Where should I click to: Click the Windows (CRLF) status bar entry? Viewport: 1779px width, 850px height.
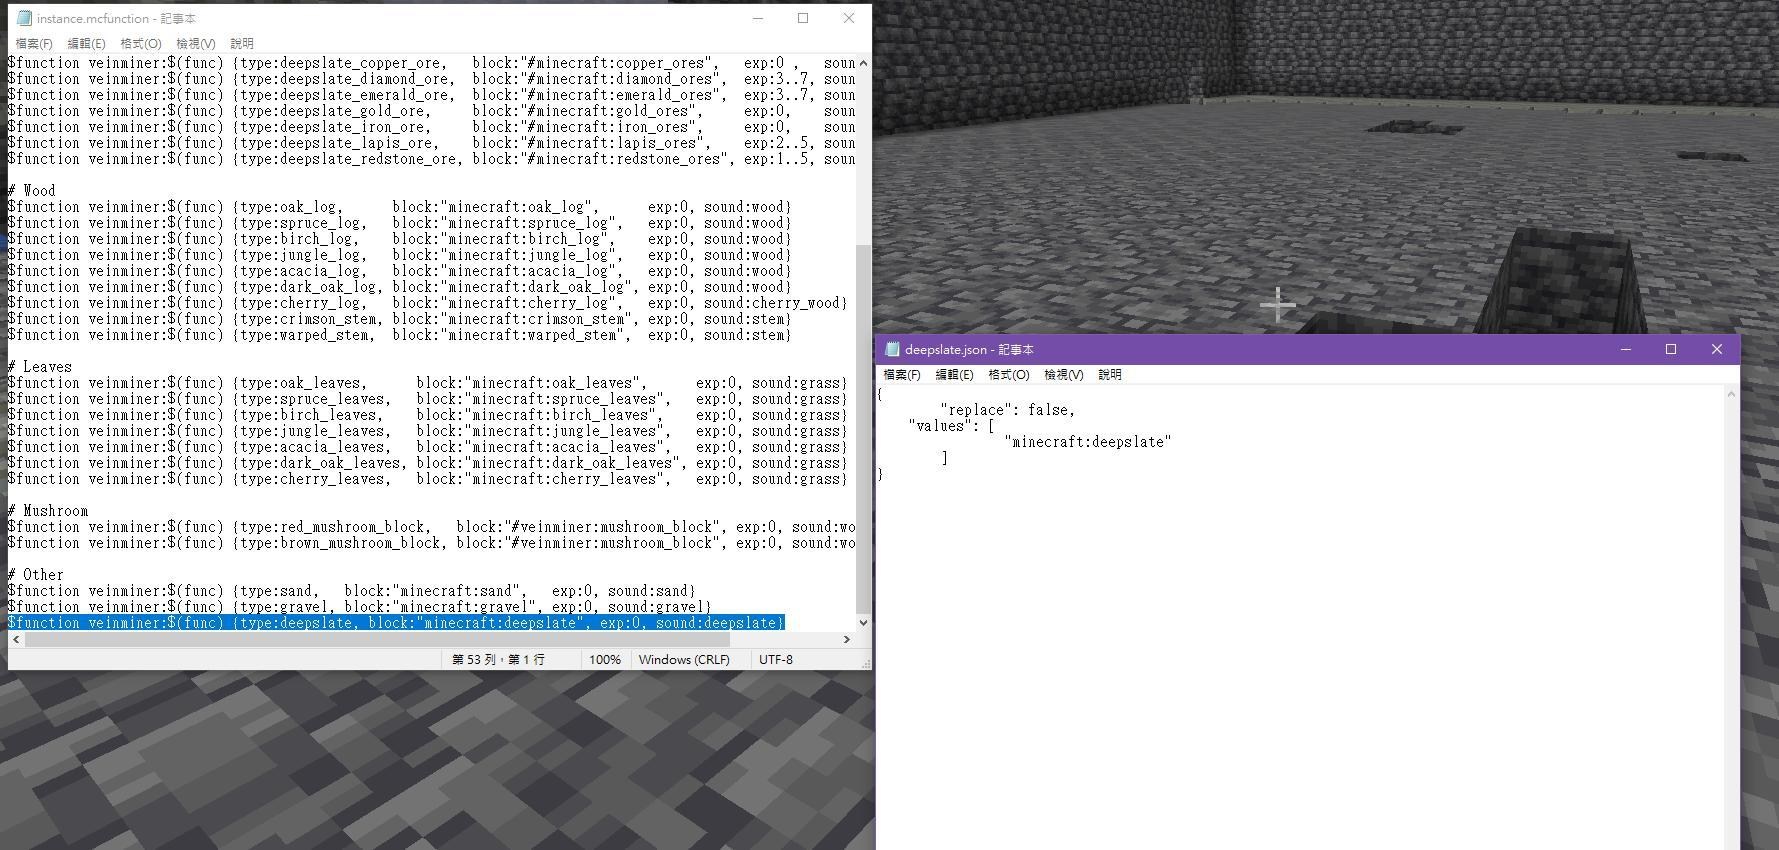[x=684, y=660]
